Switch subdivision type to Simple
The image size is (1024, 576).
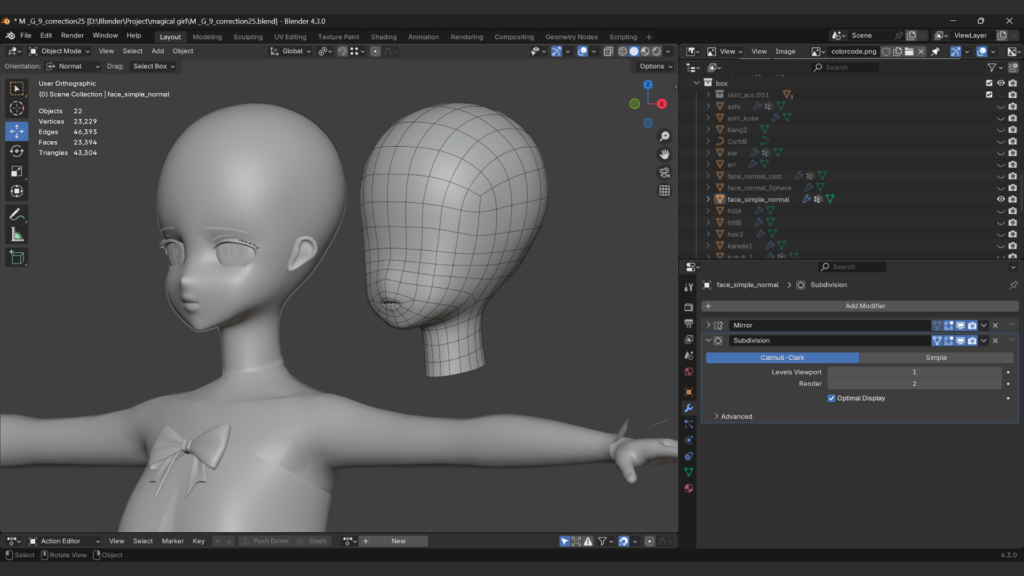click(x=936, y=357)
